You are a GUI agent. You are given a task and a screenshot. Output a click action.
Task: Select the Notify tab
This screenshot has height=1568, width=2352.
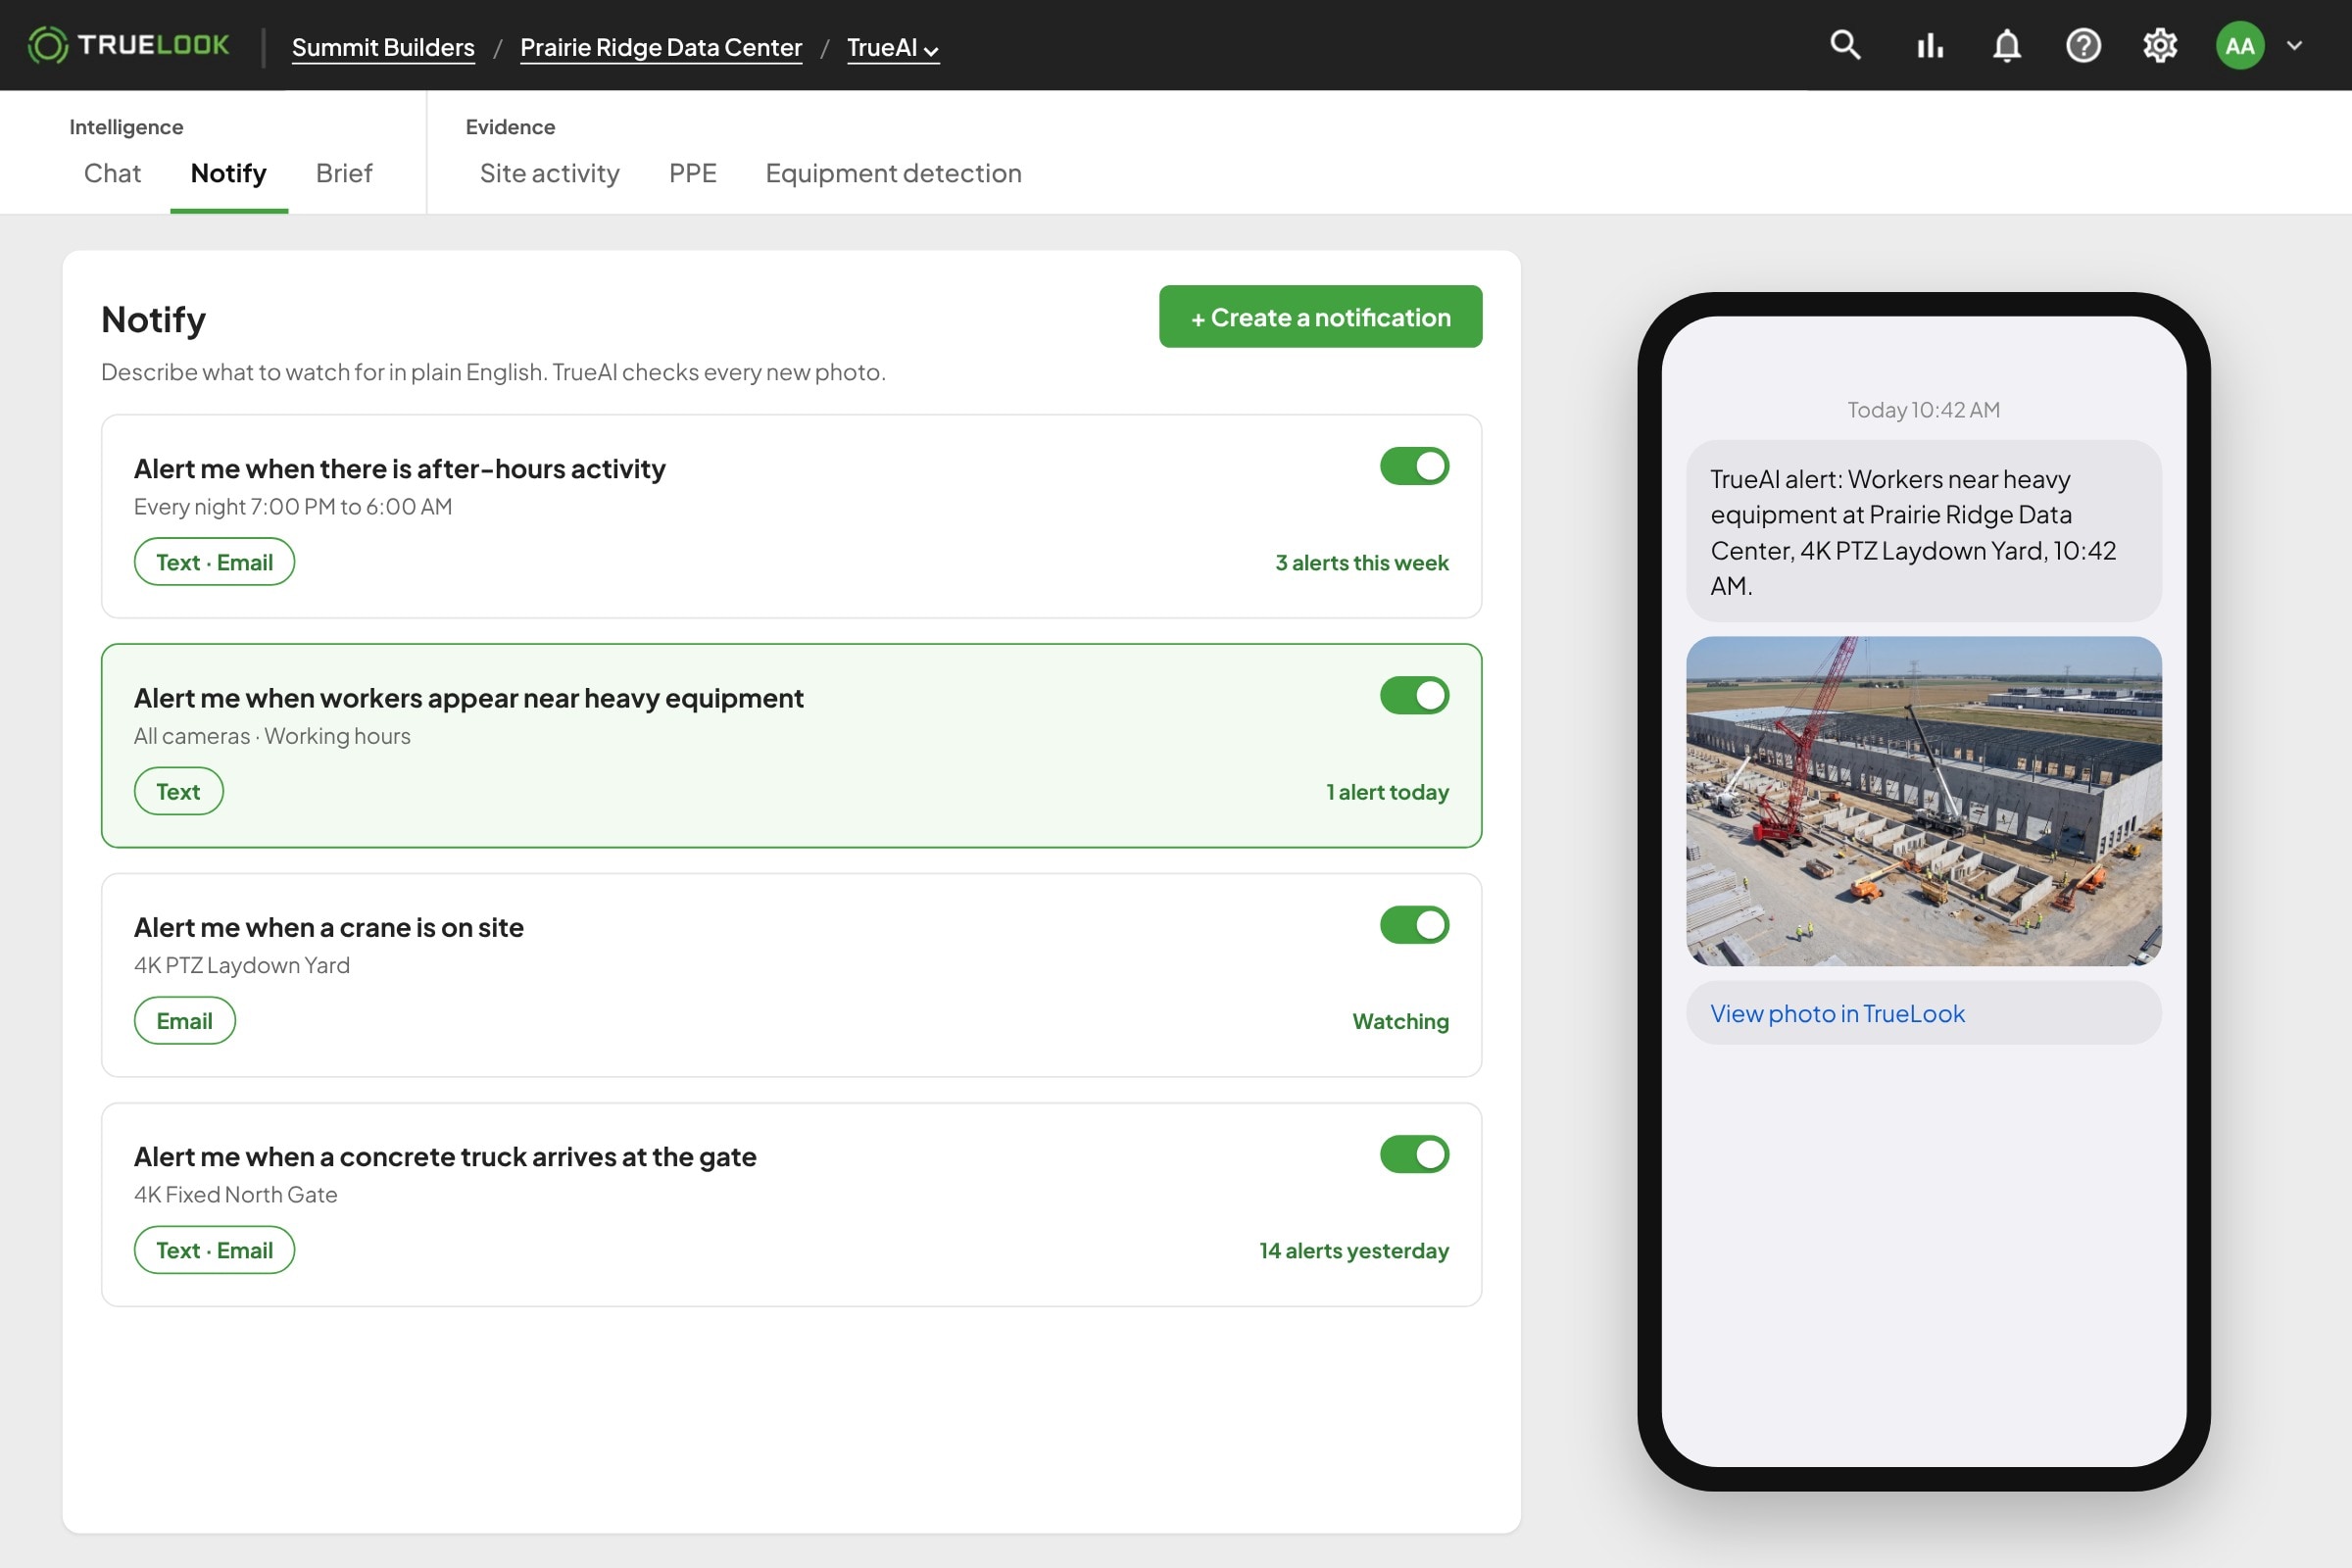point(229,173)
